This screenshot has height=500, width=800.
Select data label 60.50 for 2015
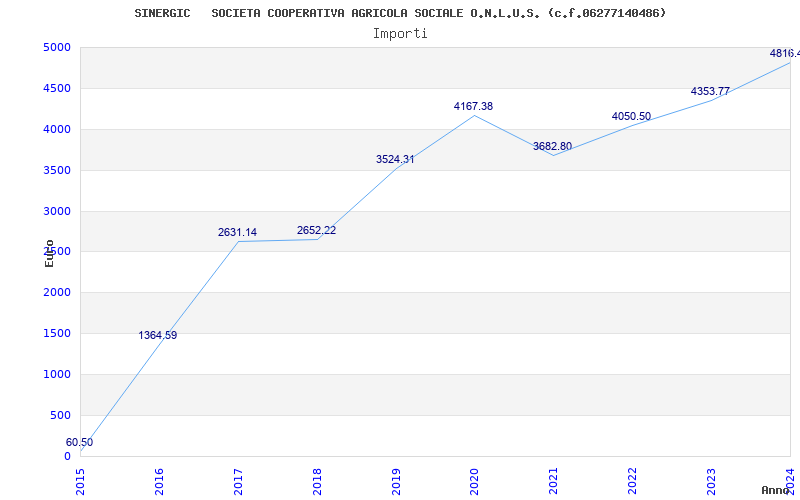80,442
